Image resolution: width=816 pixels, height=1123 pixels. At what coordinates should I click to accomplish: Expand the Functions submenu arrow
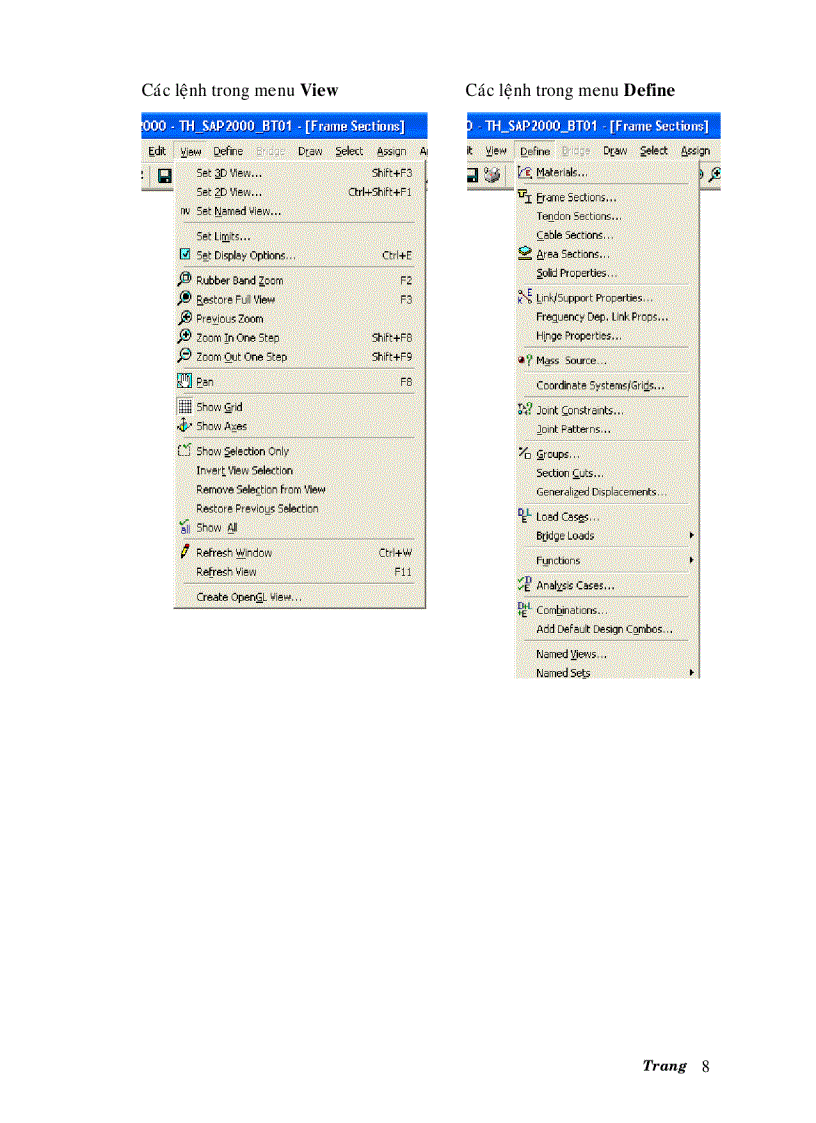point(691,561)
